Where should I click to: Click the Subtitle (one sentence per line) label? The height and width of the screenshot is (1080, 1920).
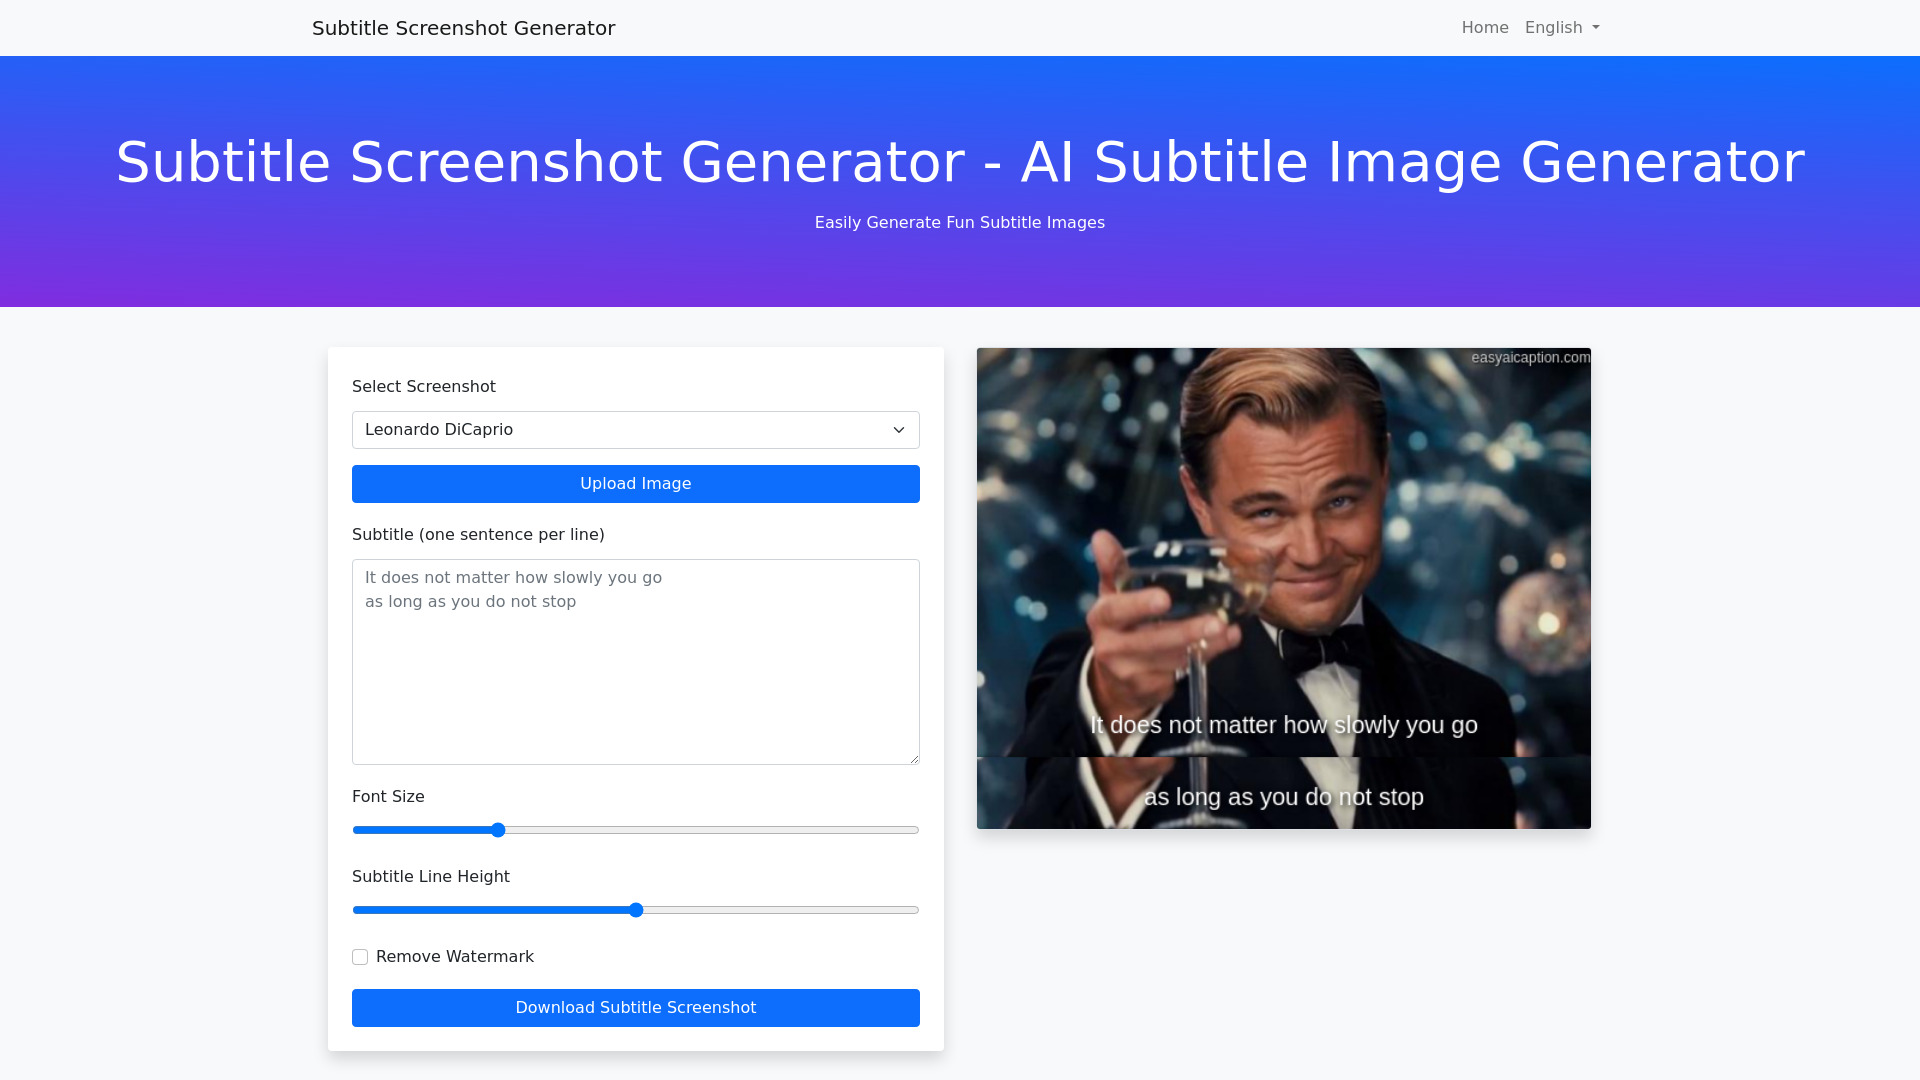coord(478,534)
